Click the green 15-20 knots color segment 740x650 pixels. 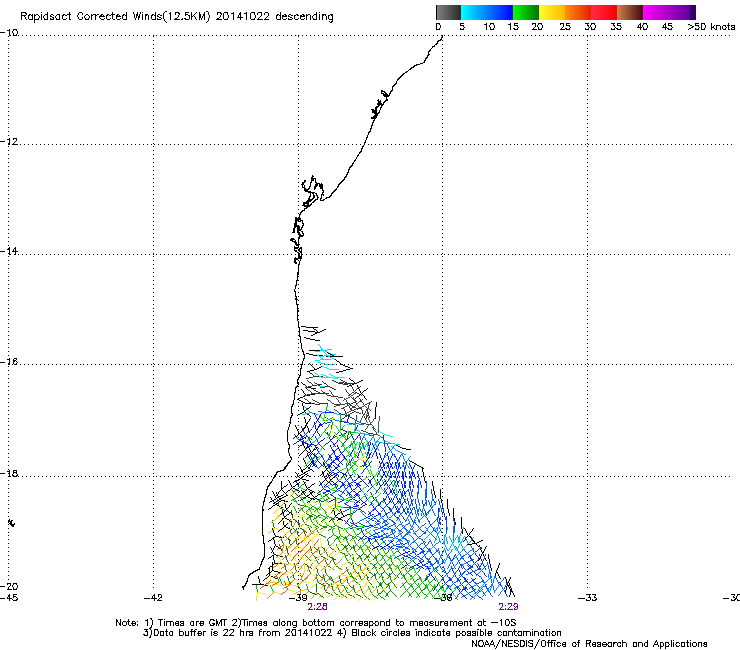click(526, 12)
